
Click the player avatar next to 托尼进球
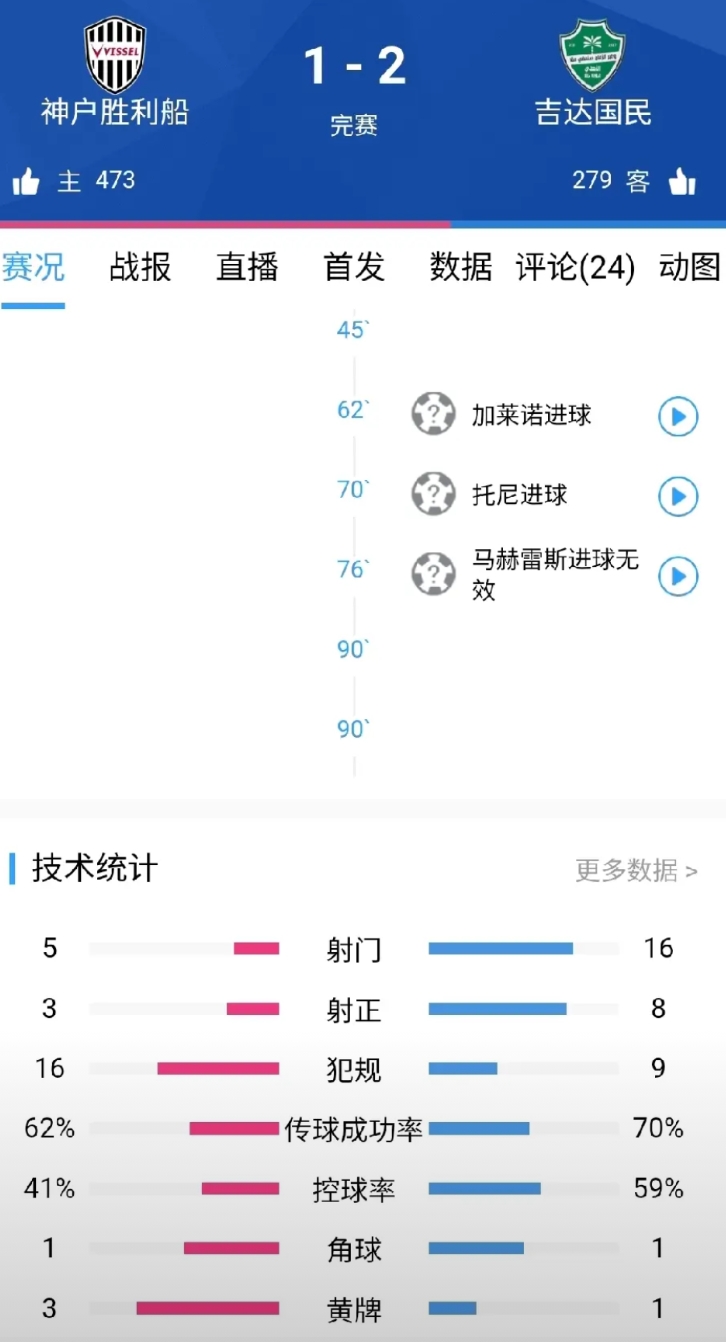tap(433, 495)
